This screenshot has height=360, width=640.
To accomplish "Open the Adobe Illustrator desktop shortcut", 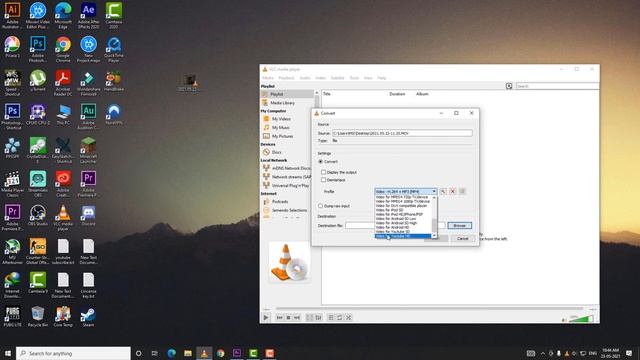I will pyautogui.click(x=12, y=15).
